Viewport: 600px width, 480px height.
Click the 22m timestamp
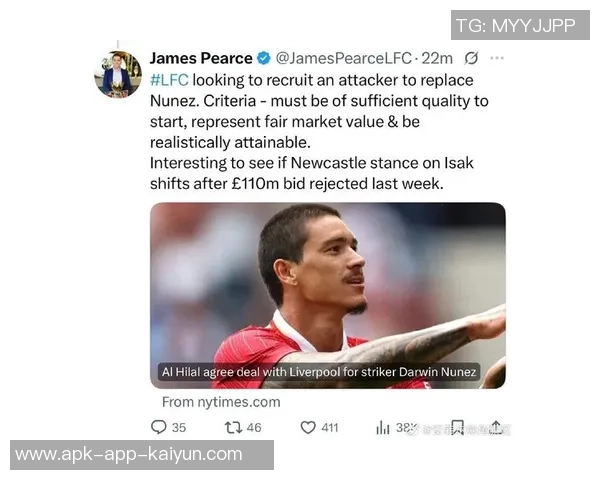(x=437, y=58)
